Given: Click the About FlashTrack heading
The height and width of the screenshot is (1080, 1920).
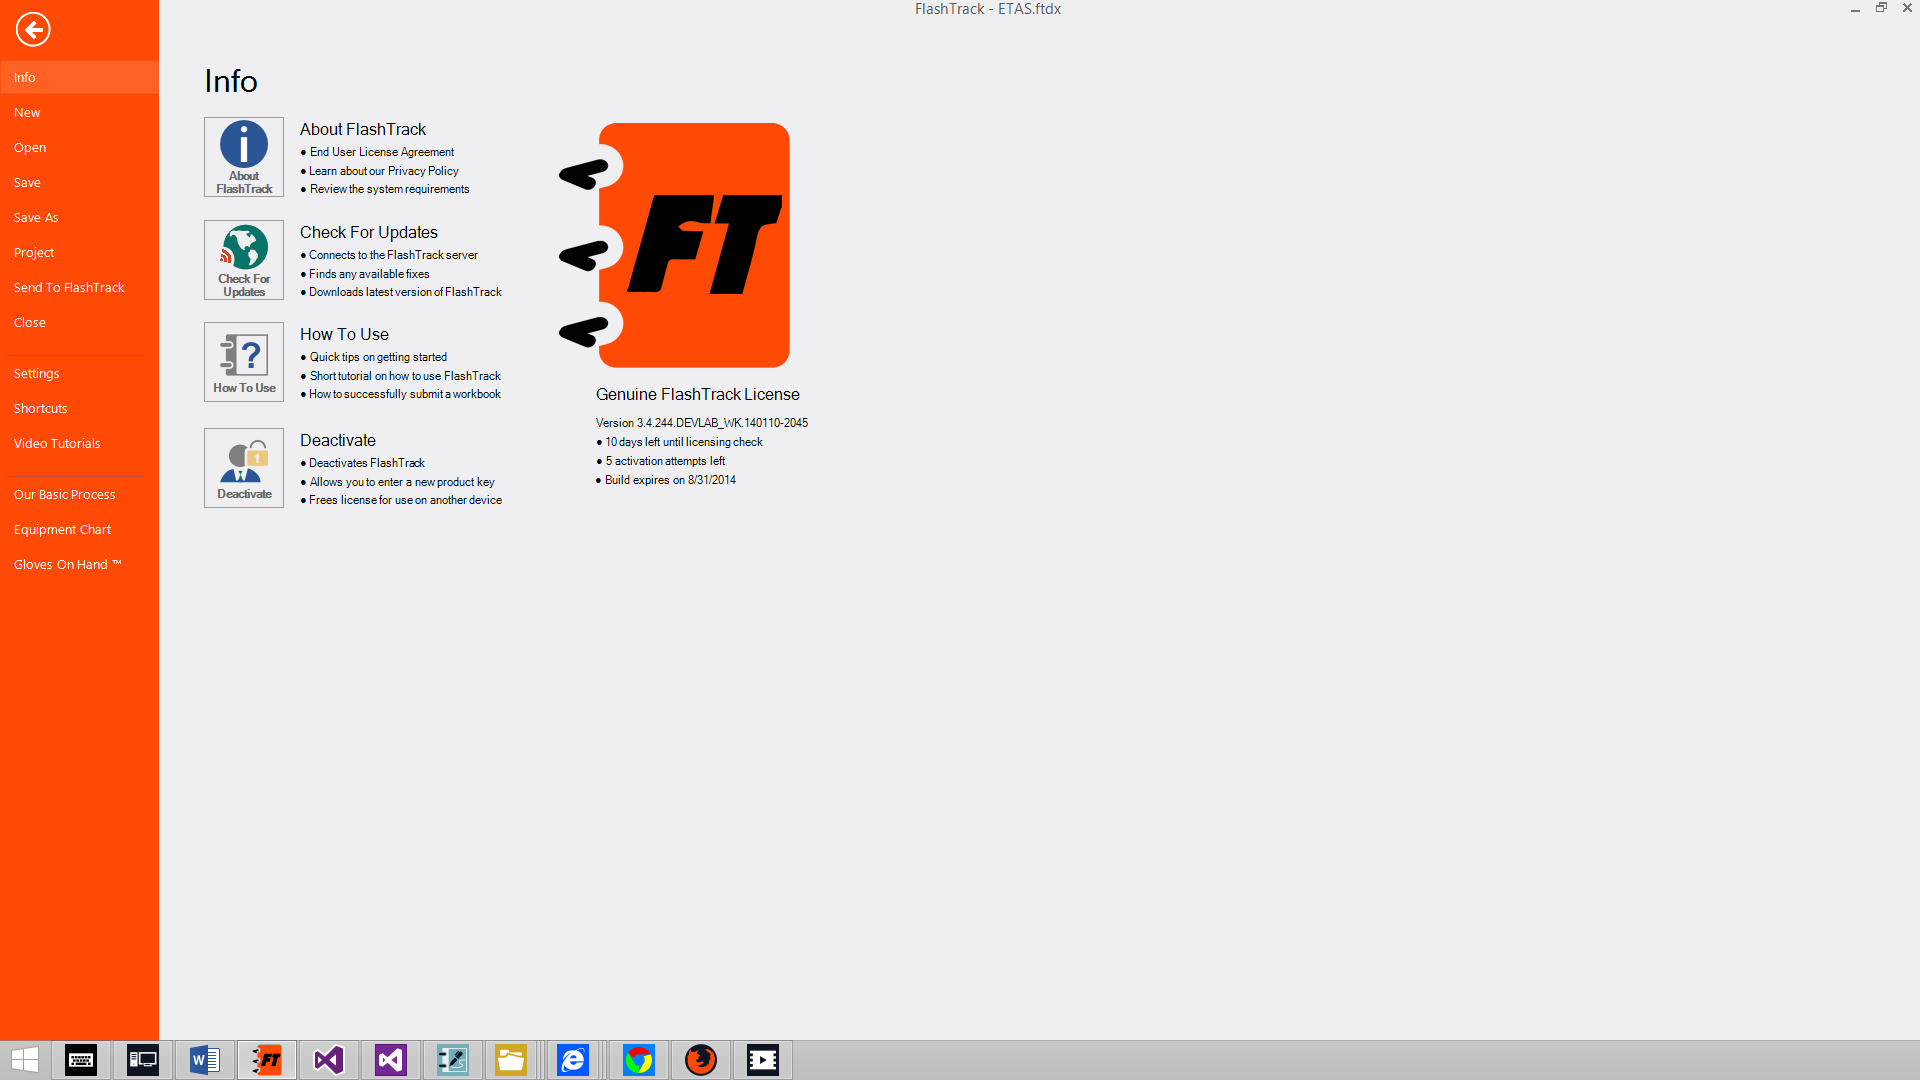Looking at the screenshot, I should pos(363,129).
